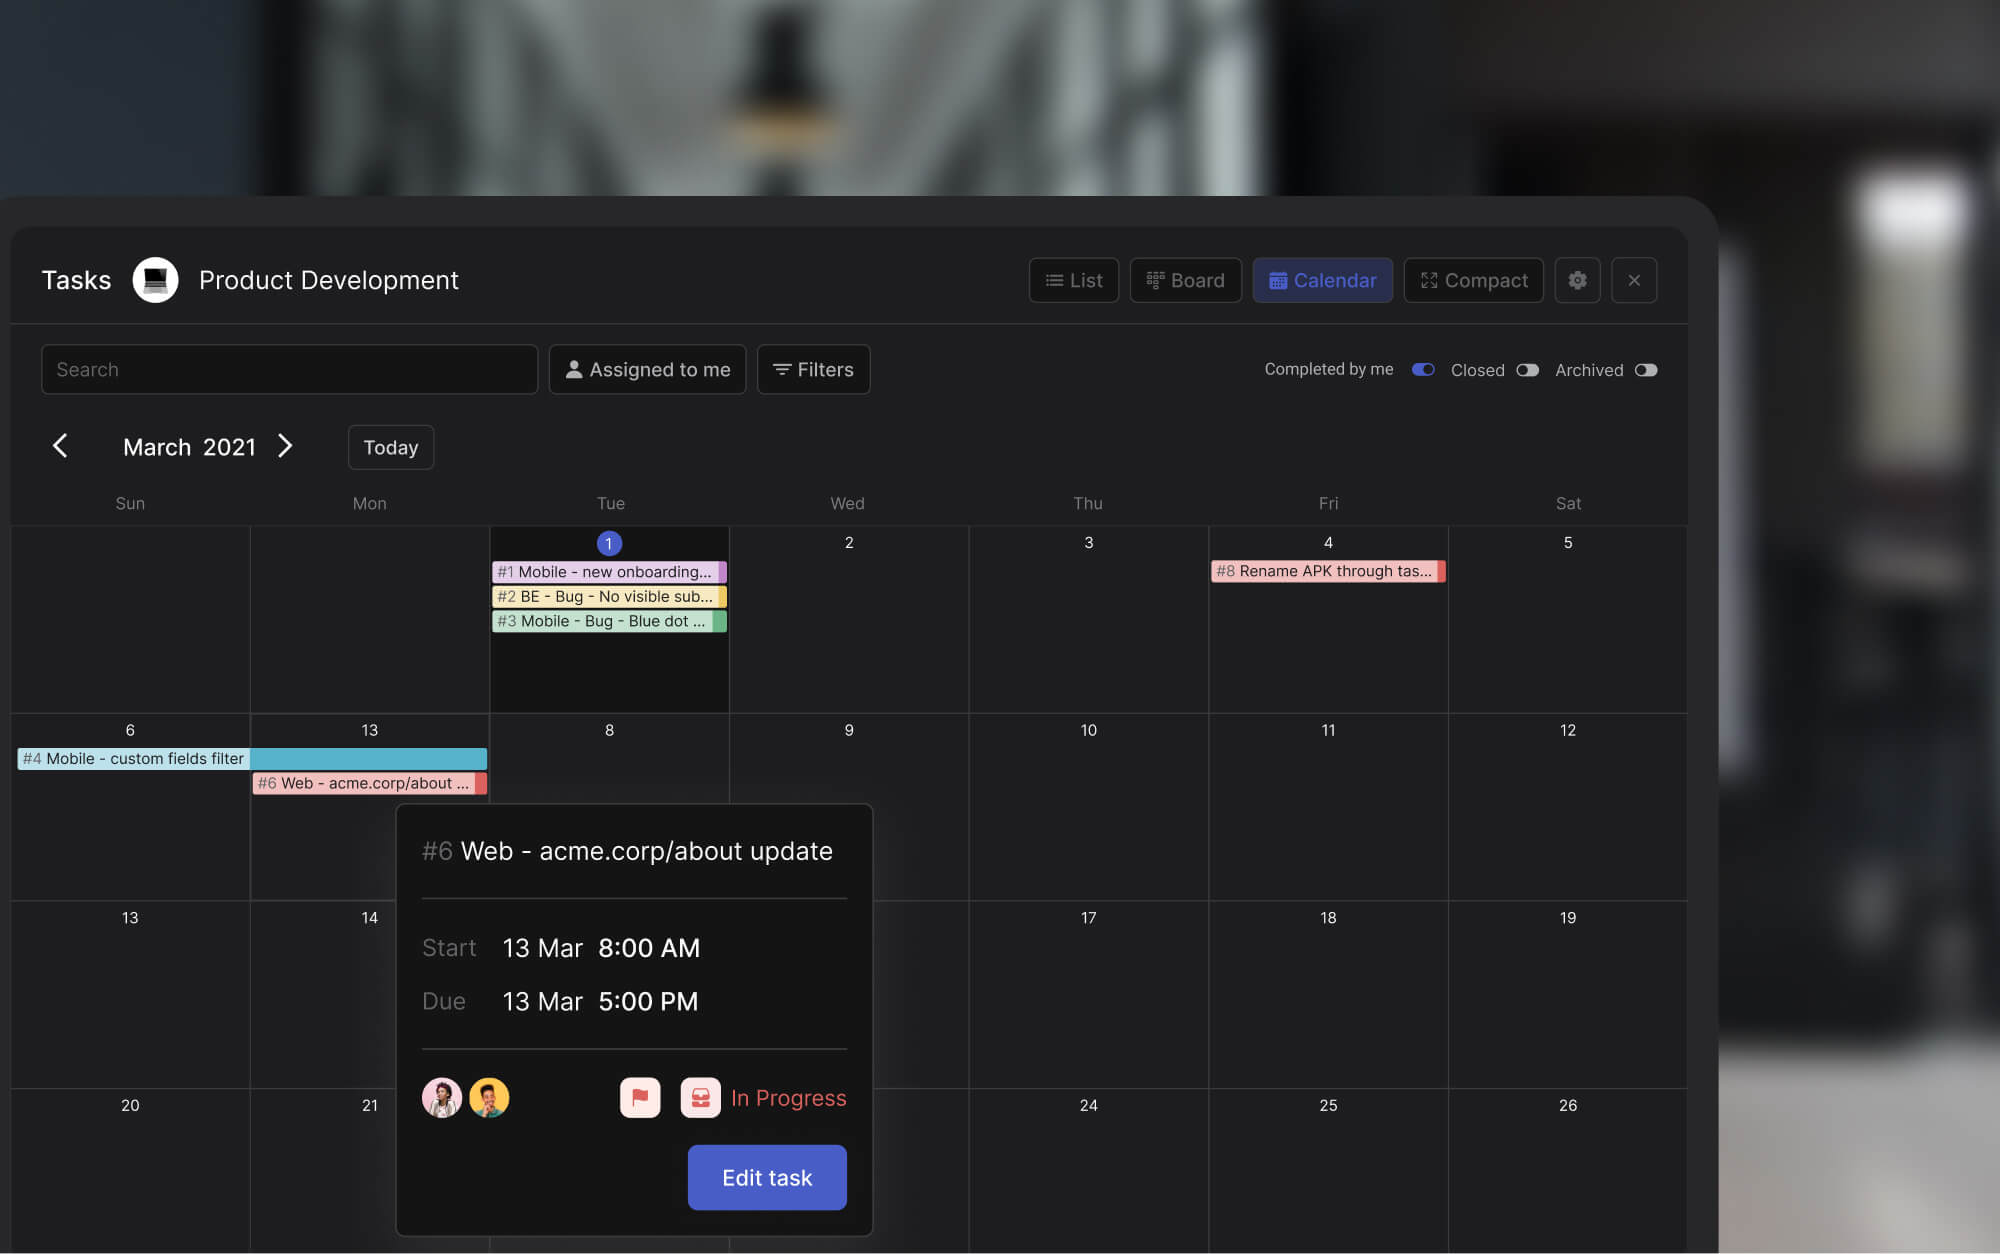The height and width of the screenshot is (1254, 2000).
Task: Enable the Closed tasks toggle
Action: [x=1528, y=369]
